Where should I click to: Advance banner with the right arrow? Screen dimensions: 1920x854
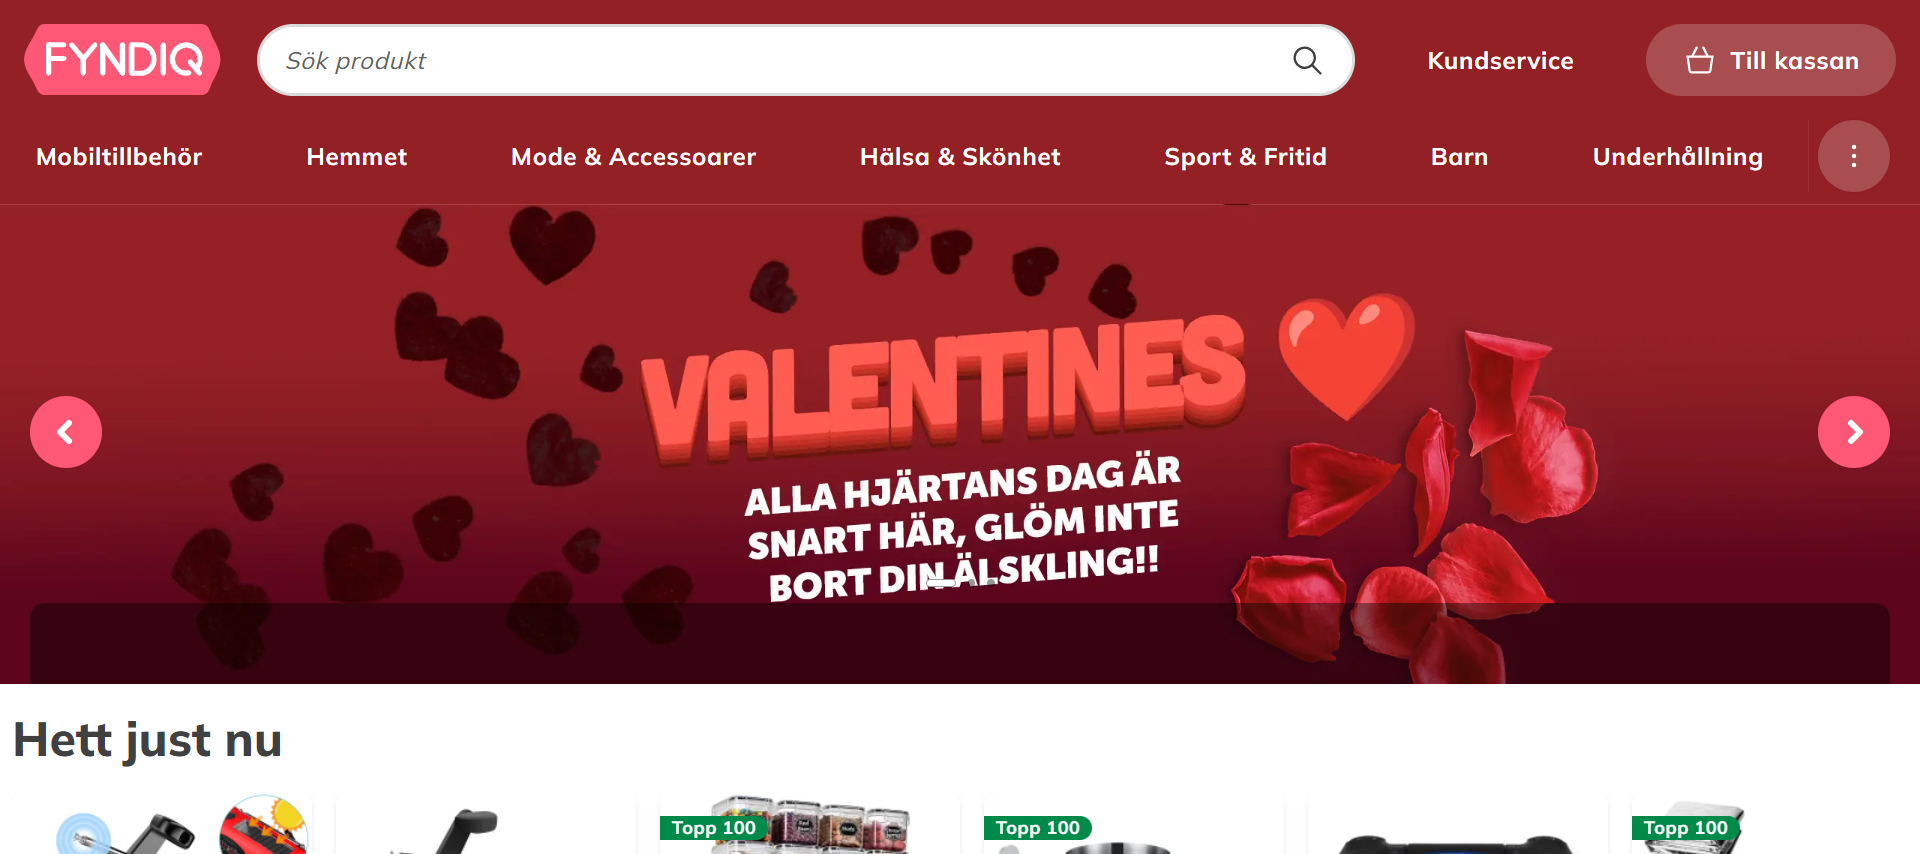pyautogui.click(x=1853, y=432)
